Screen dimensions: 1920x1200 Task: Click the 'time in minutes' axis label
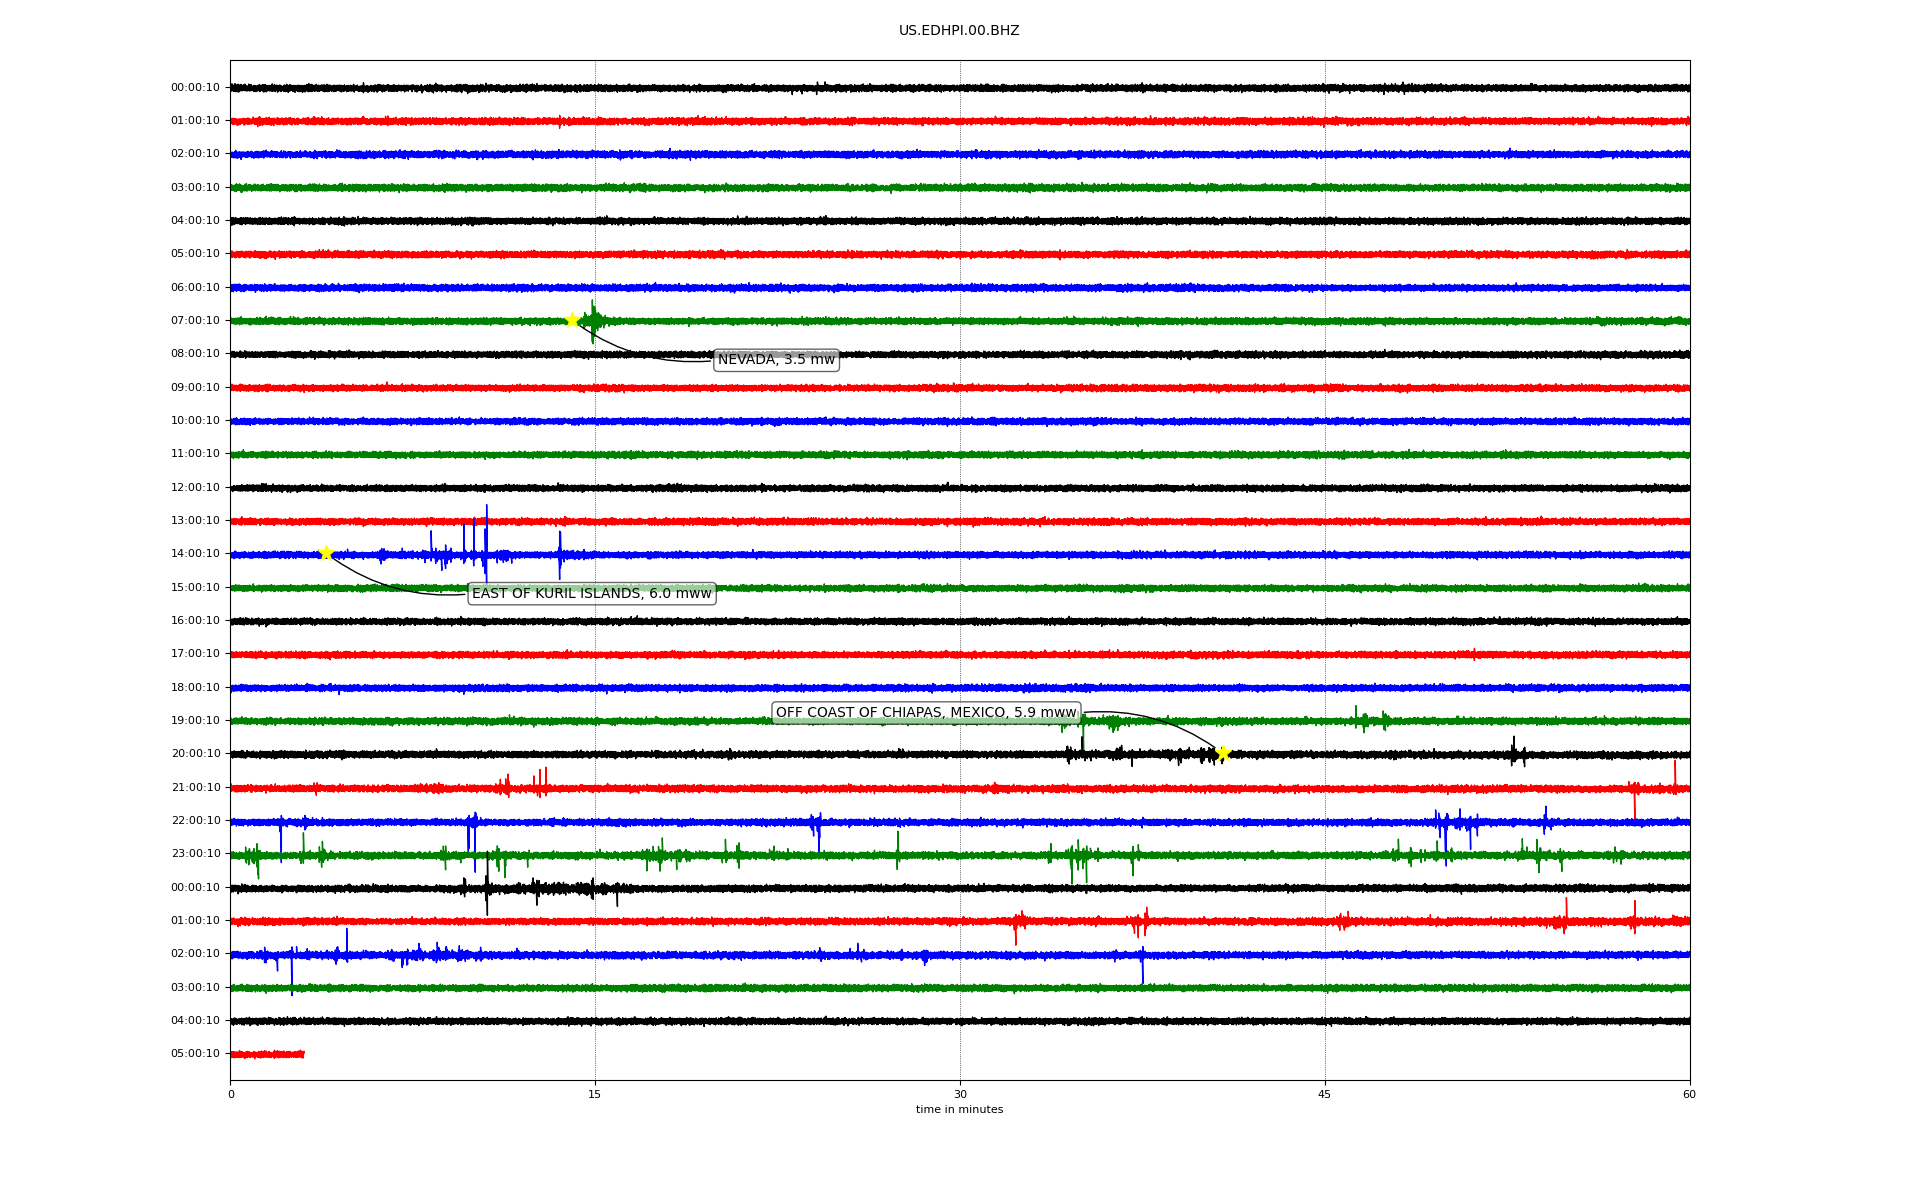(959, 1110)
